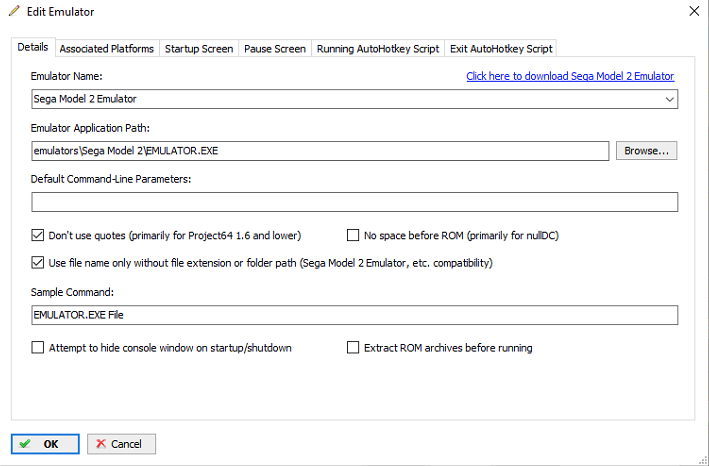Switch to the Details tab
Image resolution: width=709 pixels, height=466 pixels.
point(33,47)
